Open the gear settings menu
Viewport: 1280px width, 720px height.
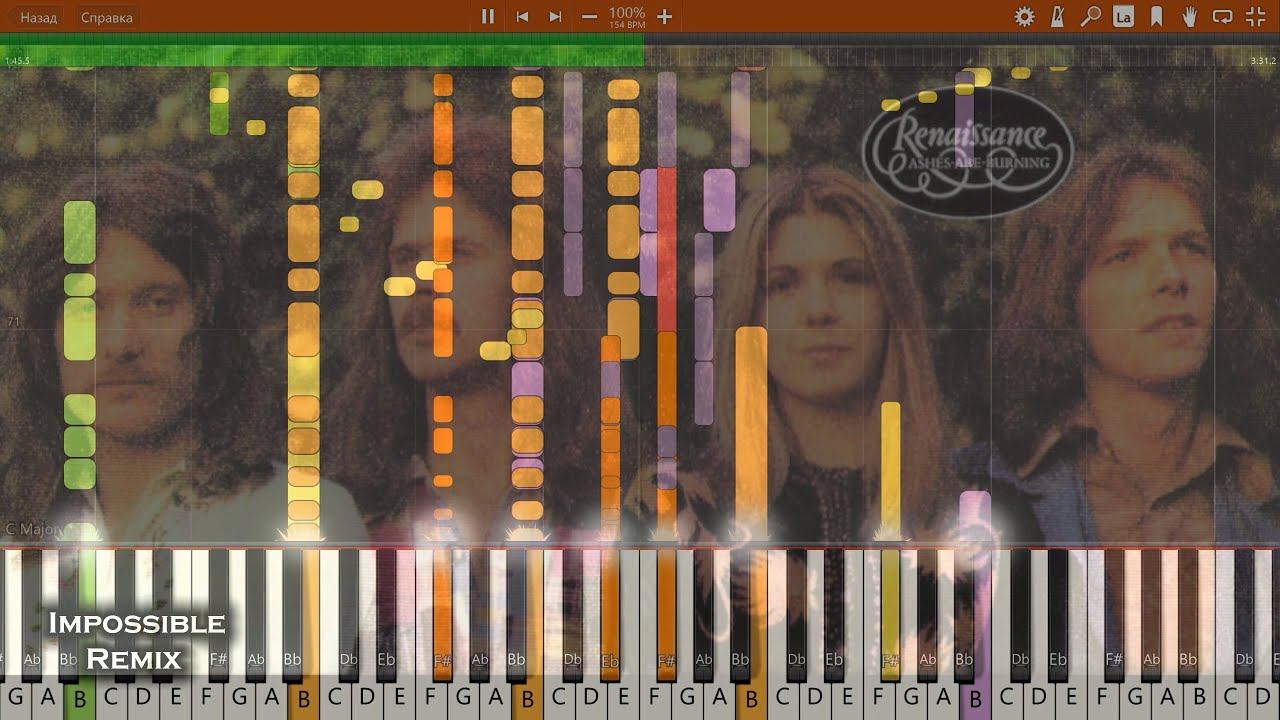1024,16
